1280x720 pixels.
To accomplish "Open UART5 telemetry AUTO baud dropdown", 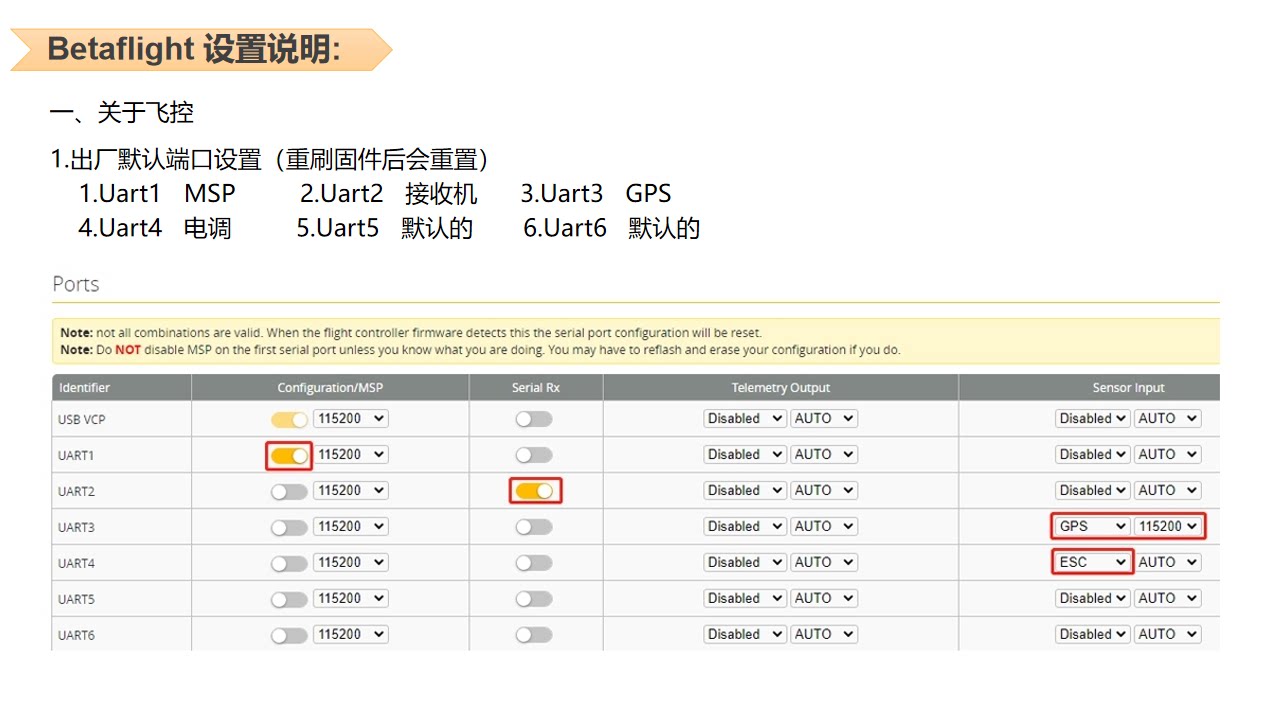I will tap(824, 599).
